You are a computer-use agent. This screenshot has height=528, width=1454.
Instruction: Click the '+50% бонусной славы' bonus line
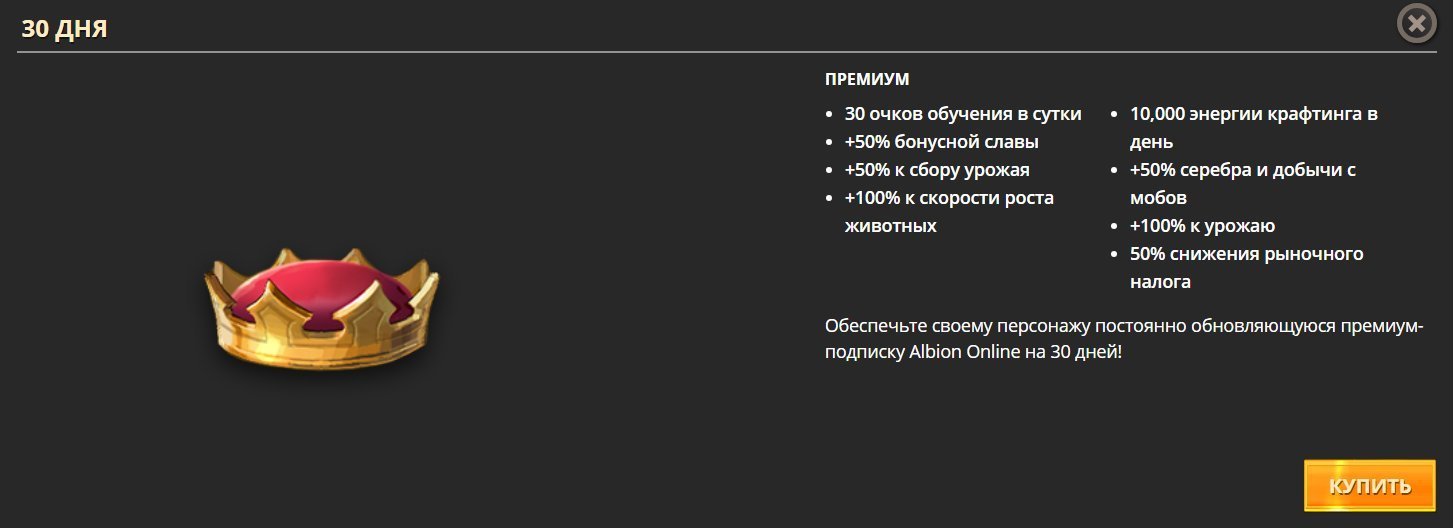click(x=941, y=142)
